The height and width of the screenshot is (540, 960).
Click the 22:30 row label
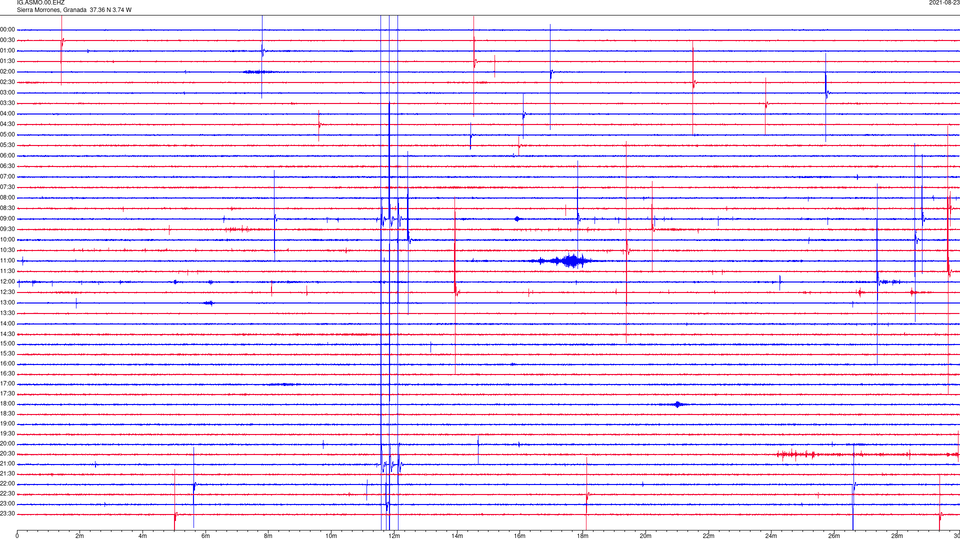8,493
